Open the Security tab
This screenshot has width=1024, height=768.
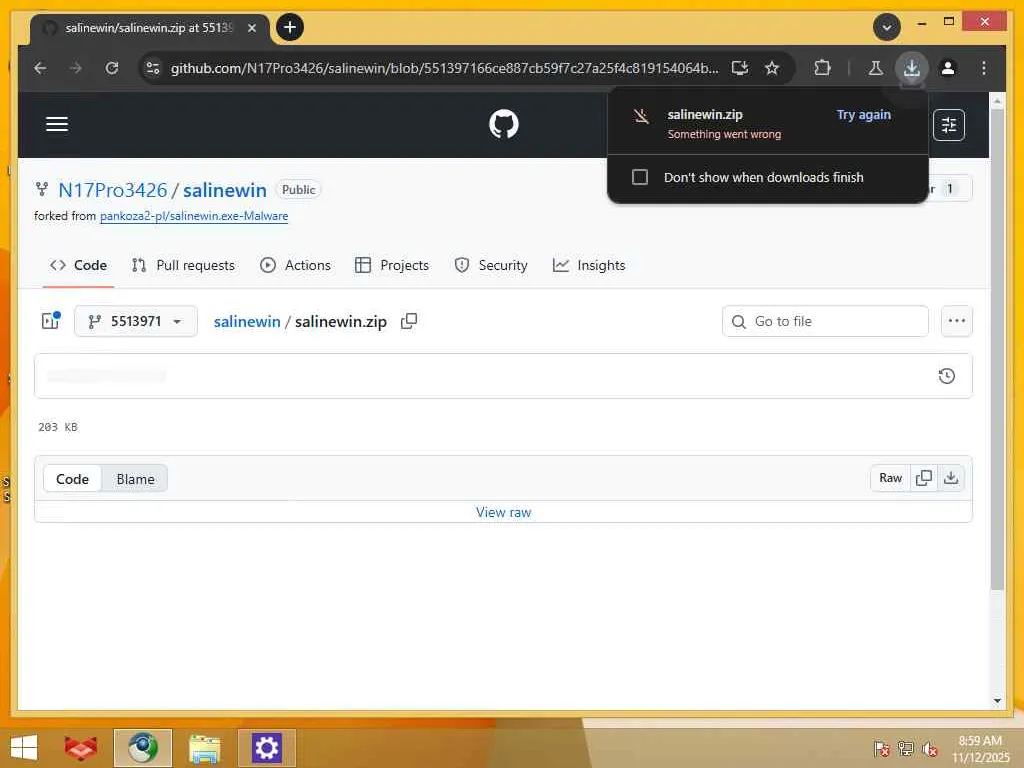coord(490,265)
